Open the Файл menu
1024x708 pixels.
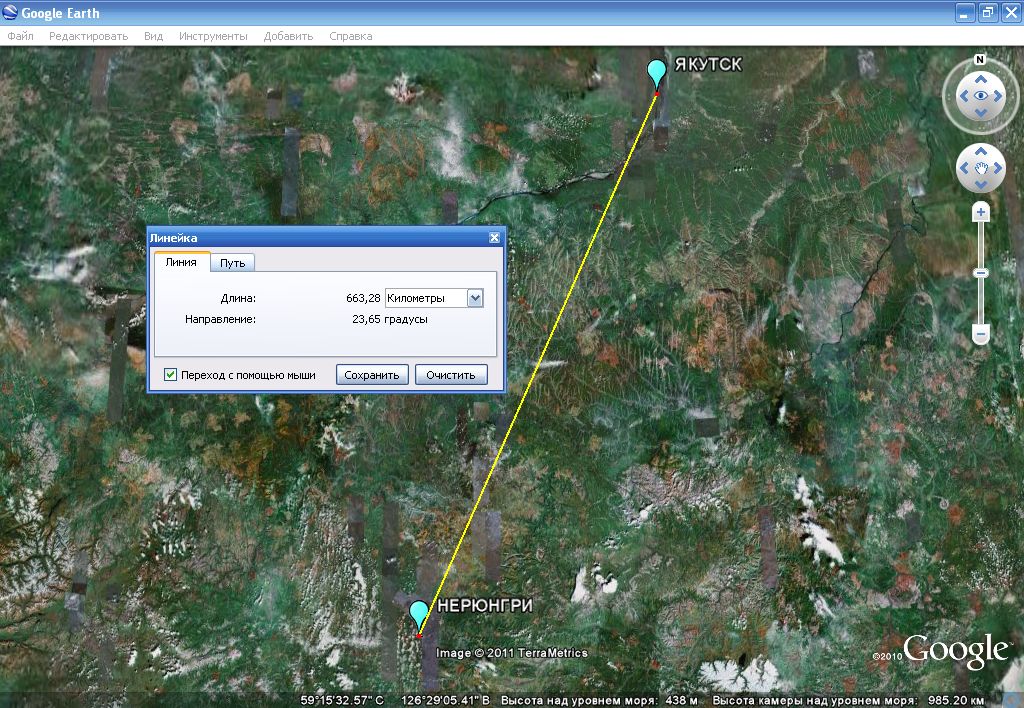[x=20, y=36]
